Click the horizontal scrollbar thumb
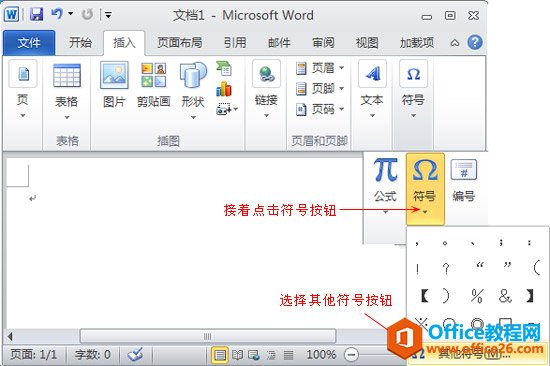Screen dimensions: 550x366 tap(208, 336)
